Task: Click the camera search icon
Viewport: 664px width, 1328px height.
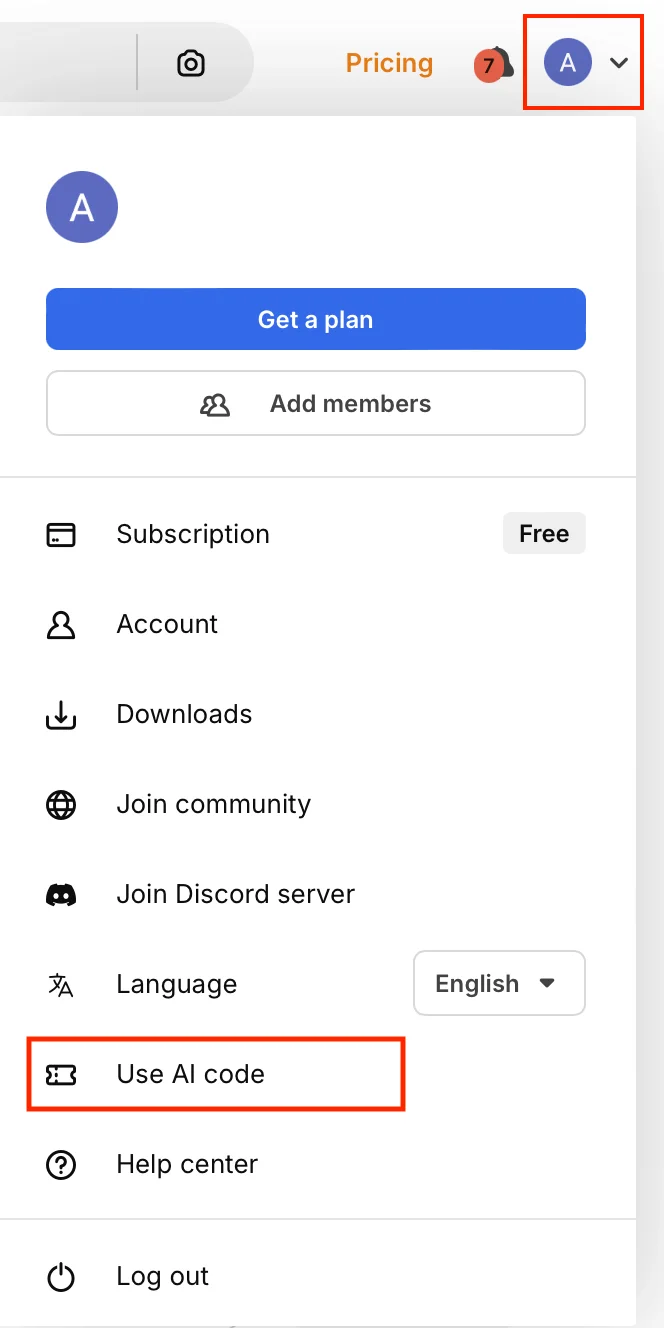Action: coord(190,64)
